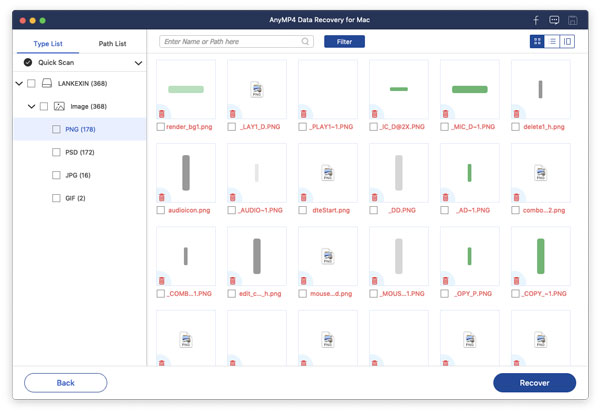Image resolution: width=600 pixels, height=413 pixels.
Task: Open the Filter options
Action: click(x=344, y=41)
